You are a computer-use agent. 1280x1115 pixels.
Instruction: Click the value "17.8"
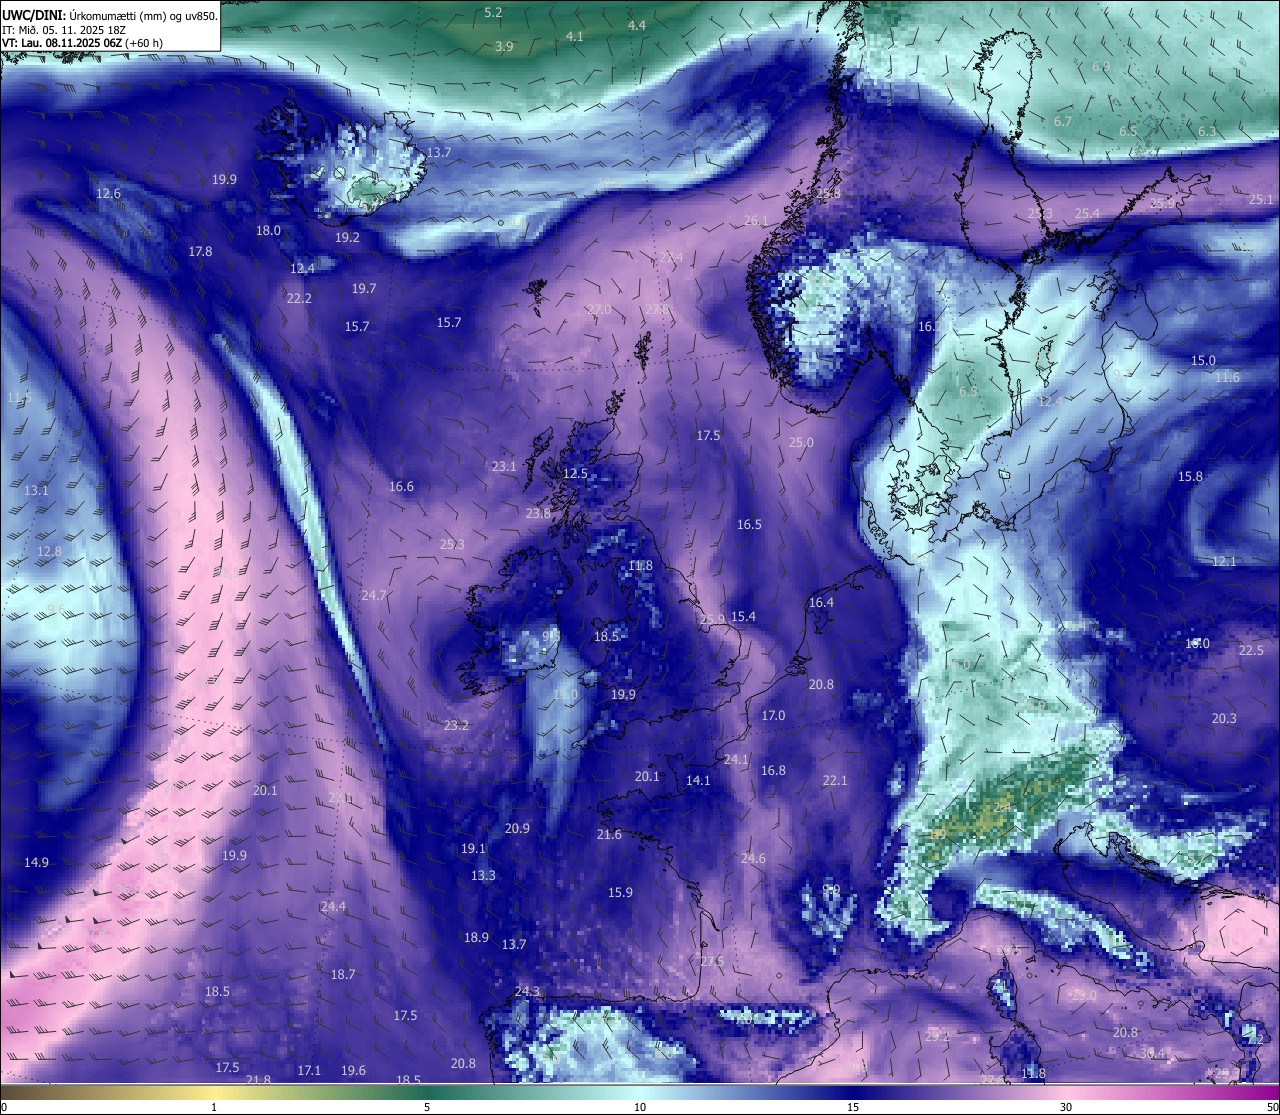click(x=200, y=251)
